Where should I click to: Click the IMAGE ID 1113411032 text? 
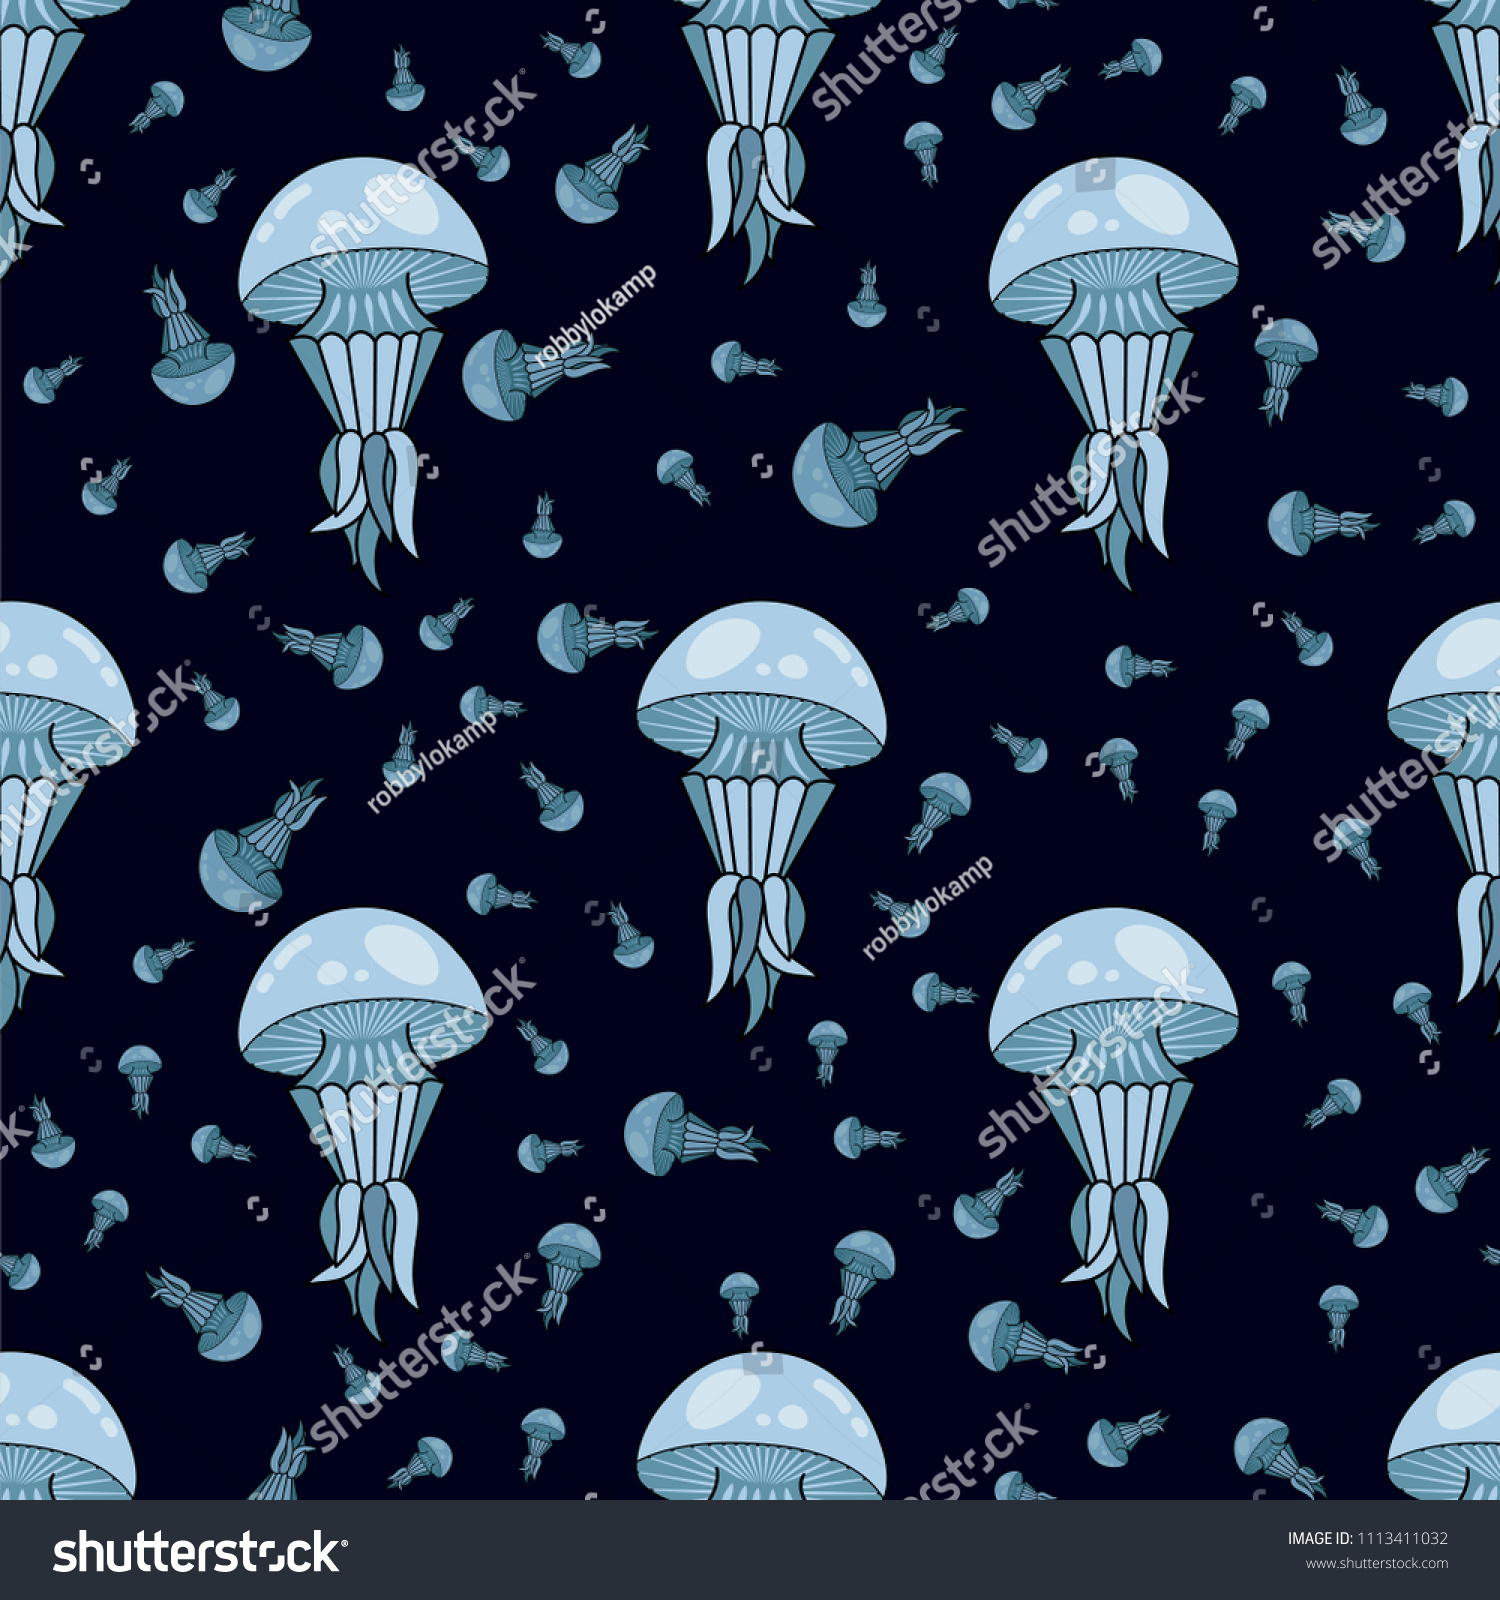point(1366,1538)
